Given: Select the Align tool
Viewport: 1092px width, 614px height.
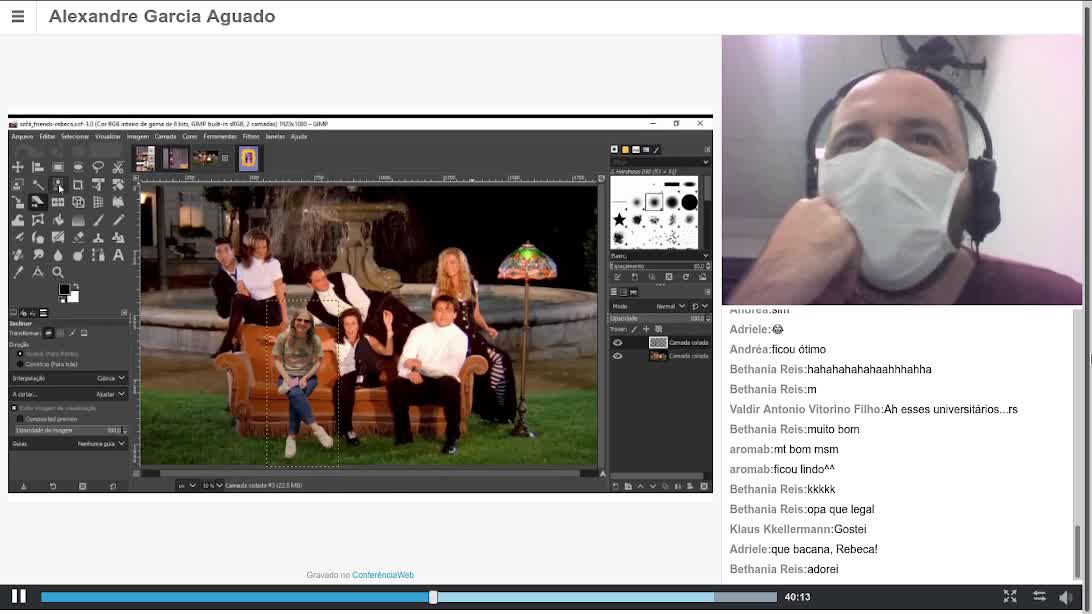Looking at the screenshot, I should click(38, 167).
